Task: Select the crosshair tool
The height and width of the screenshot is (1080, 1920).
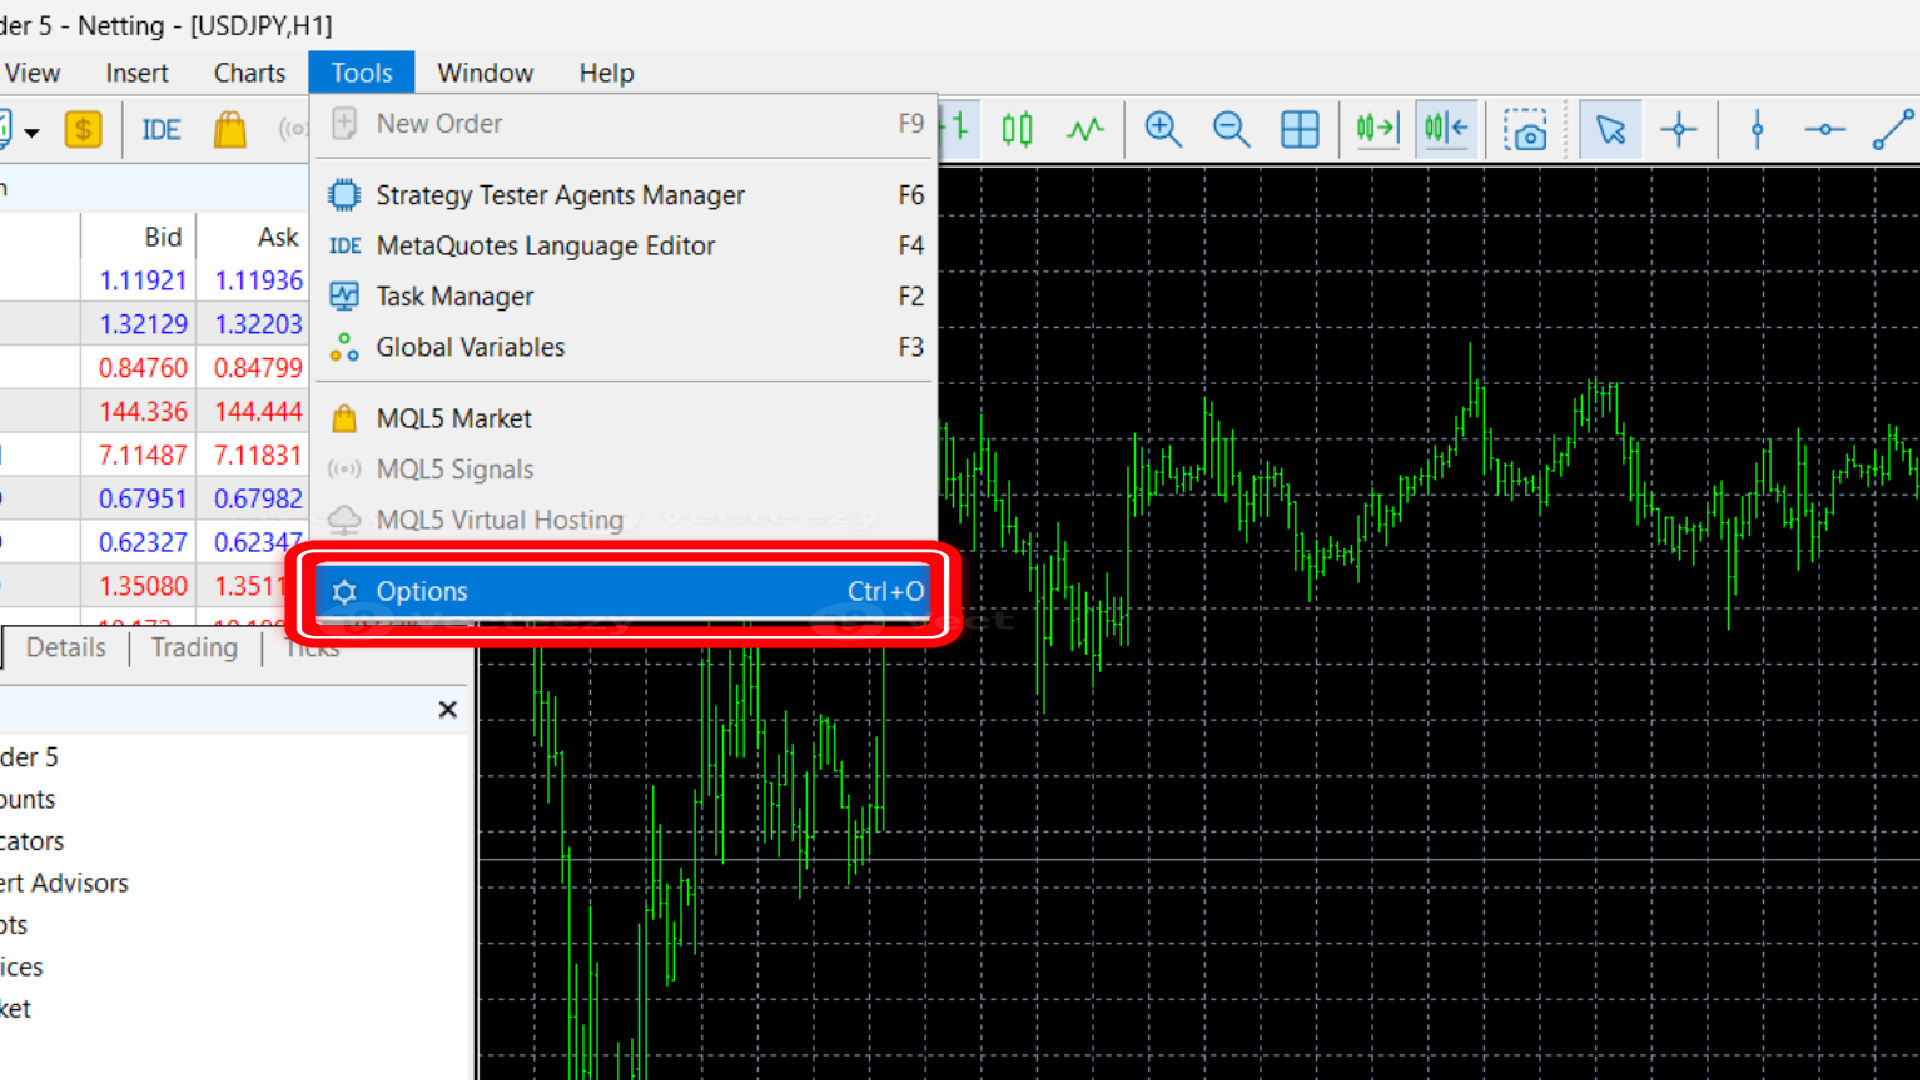Action: point(1679,129)
